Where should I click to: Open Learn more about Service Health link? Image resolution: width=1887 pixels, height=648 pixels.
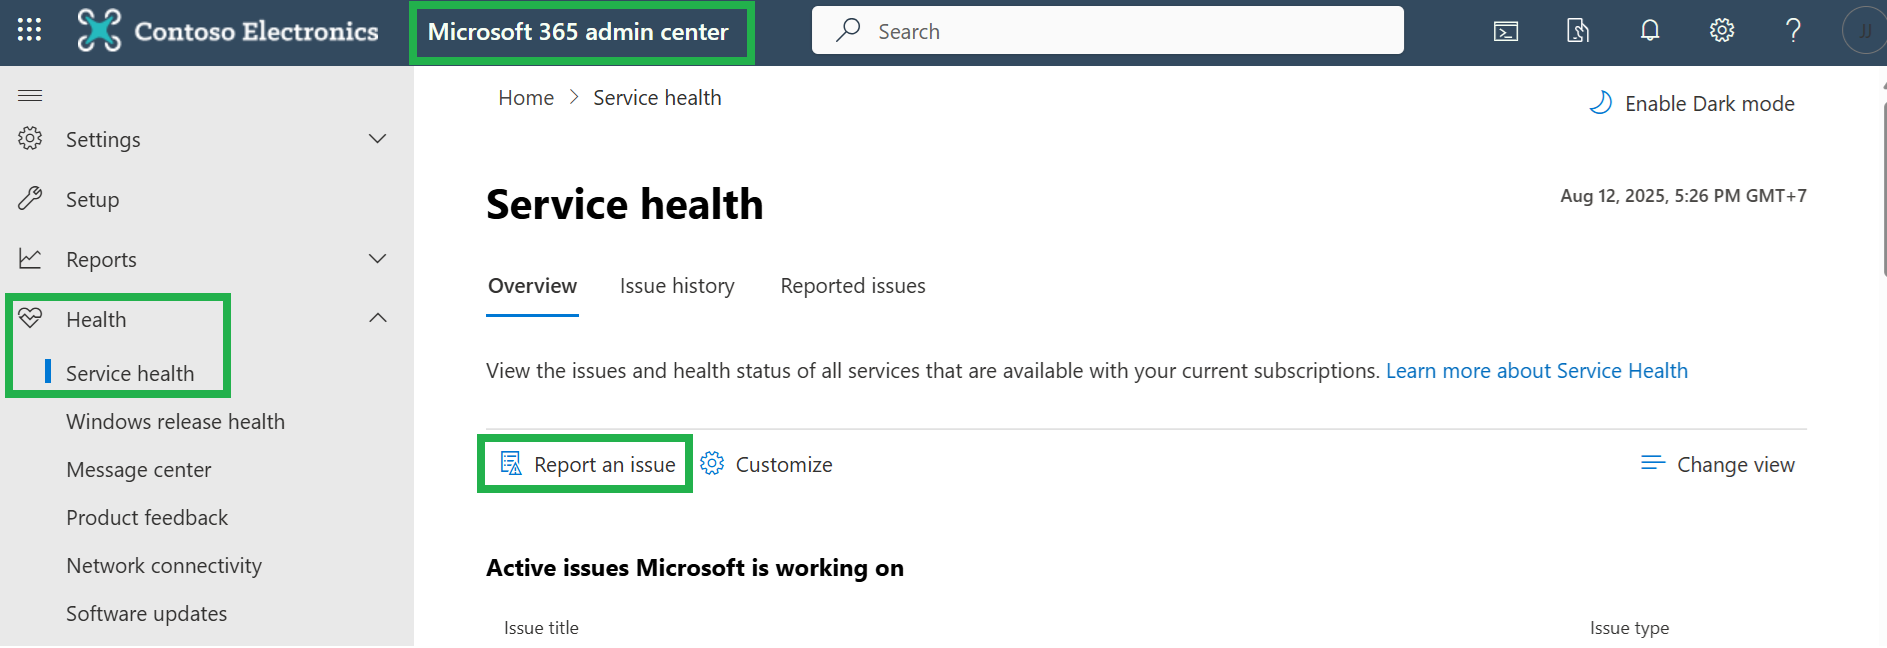pyautogui.click(x=1536, y=371)
